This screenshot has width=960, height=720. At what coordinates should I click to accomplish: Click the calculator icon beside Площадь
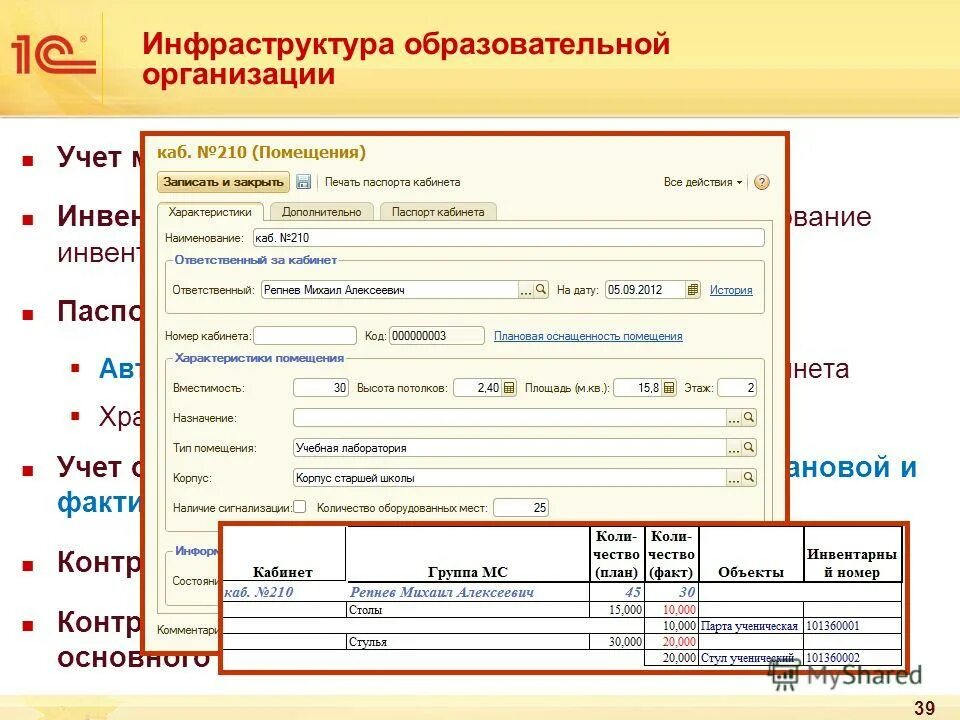point(668,387)
